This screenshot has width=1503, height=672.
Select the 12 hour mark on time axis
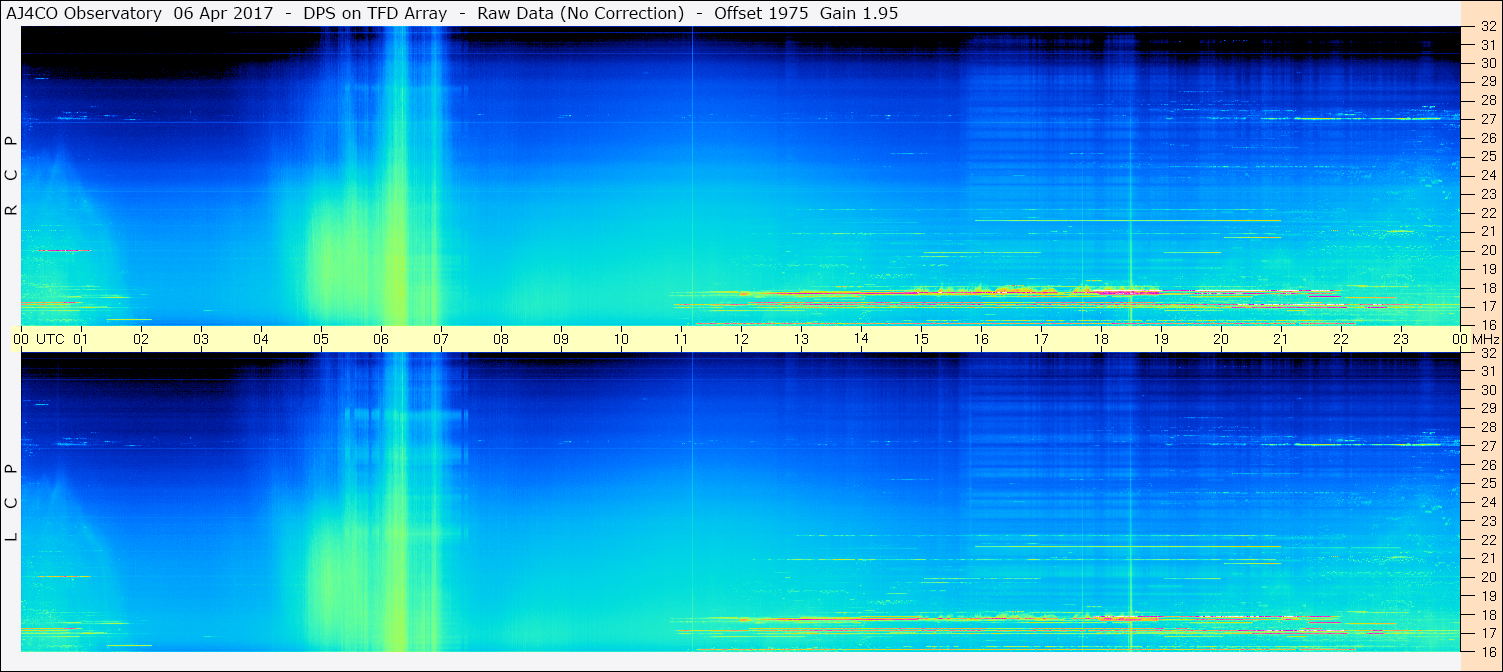coord(741,339)
